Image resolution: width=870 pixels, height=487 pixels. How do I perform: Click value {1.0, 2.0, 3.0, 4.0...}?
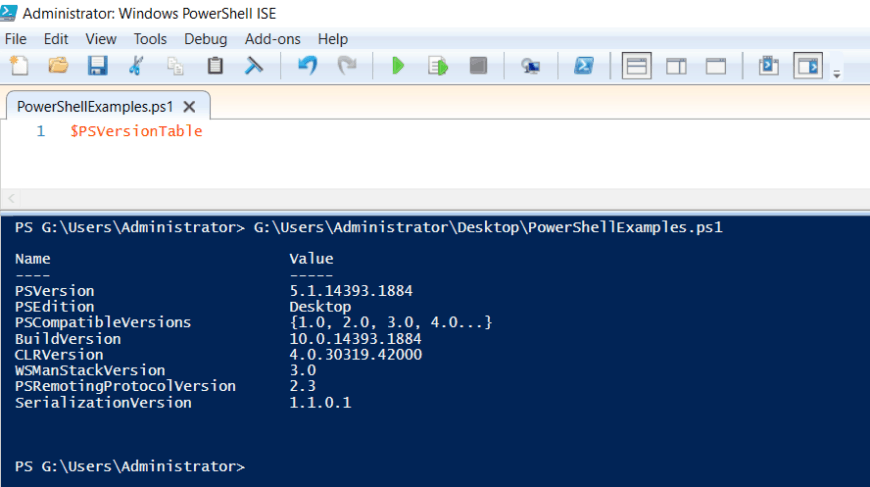(391, 322)
